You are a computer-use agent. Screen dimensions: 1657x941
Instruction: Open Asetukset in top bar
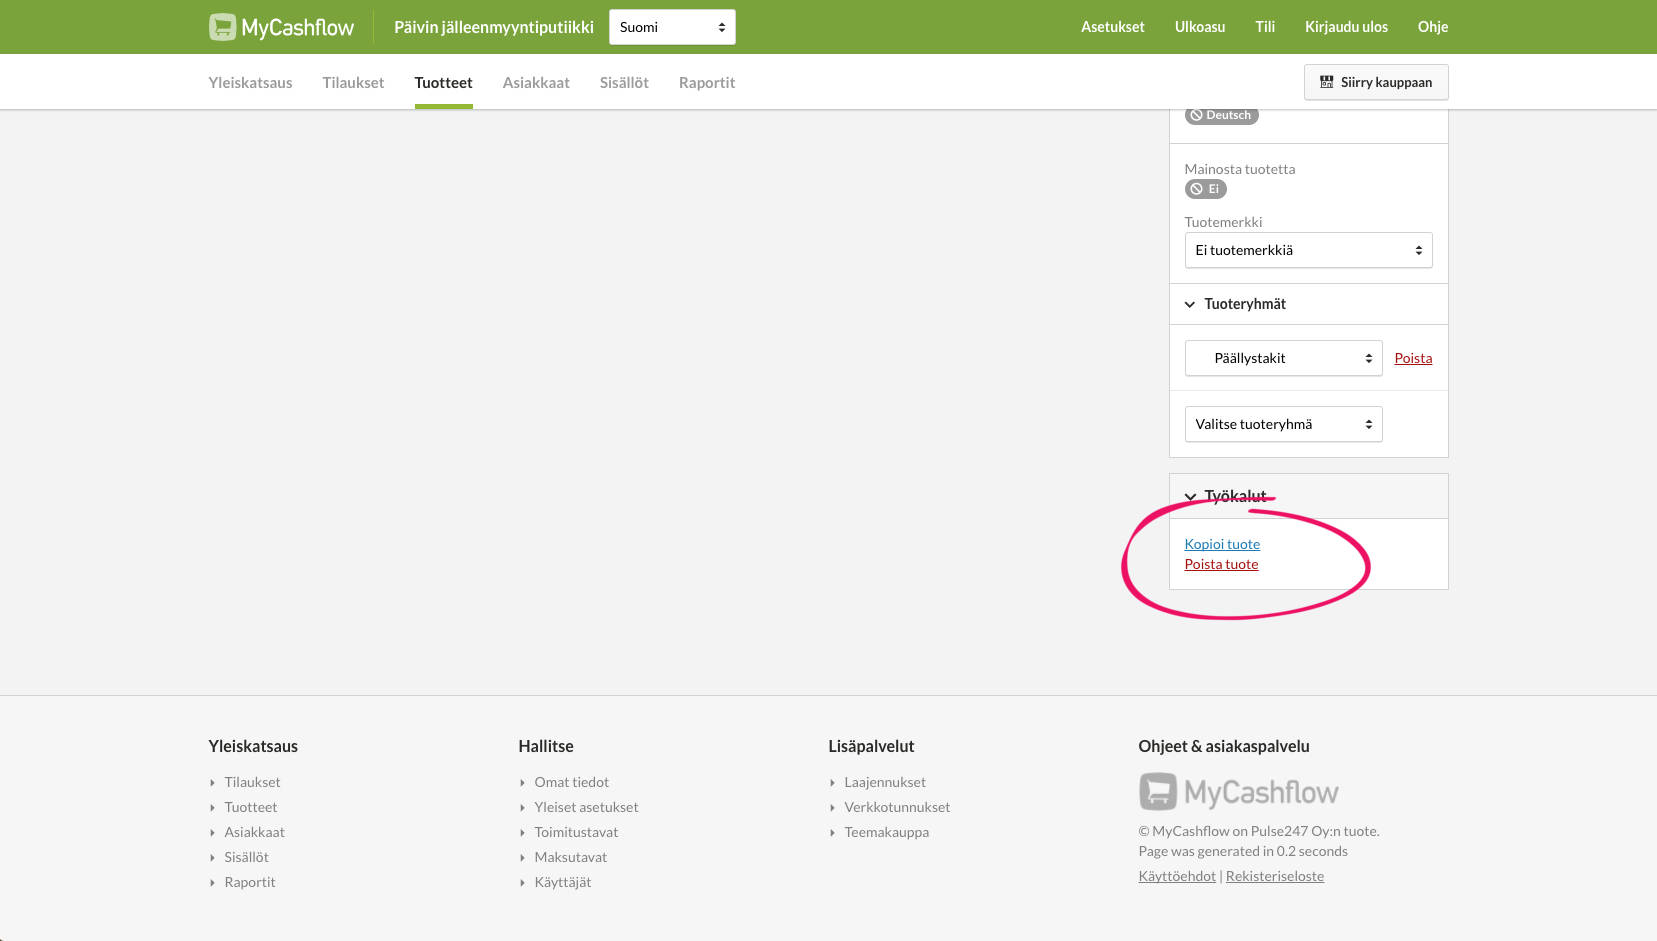tap(1112, 27)
